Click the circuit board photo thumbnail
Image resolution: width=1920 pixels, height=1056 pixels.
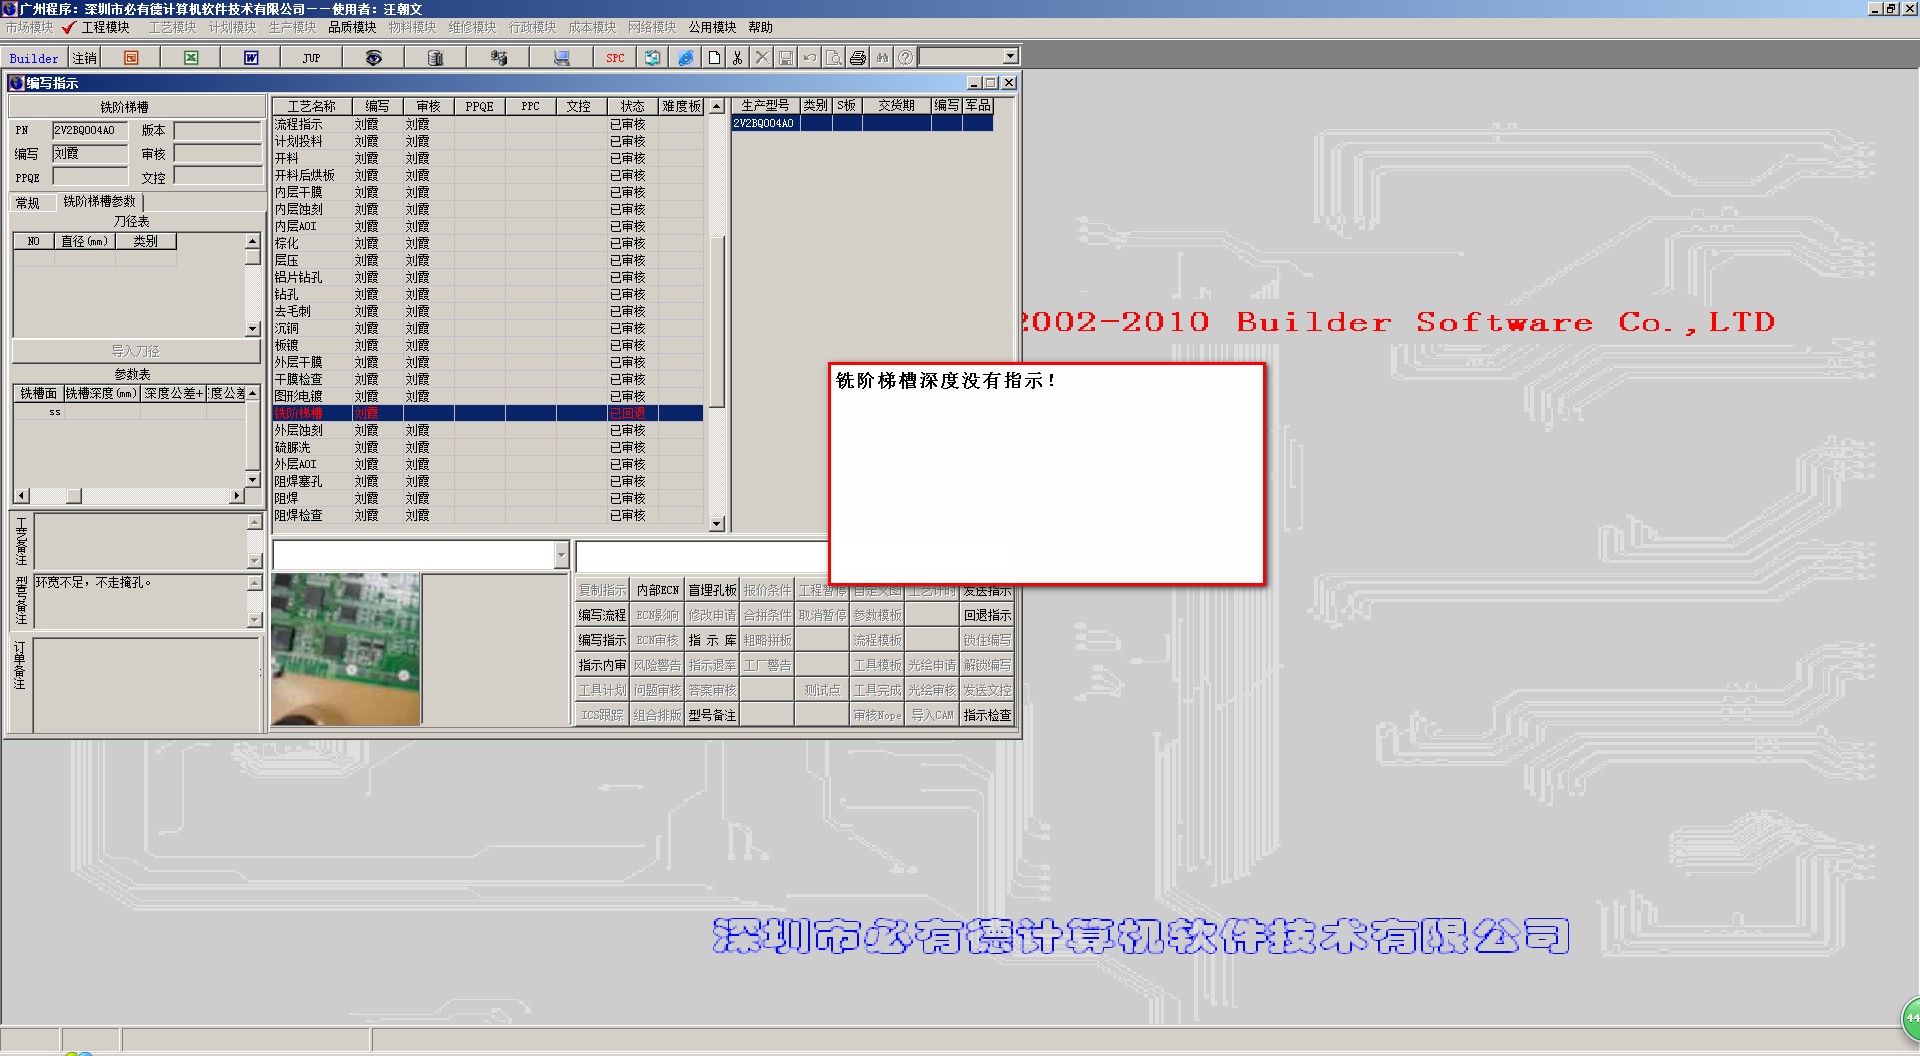coord(346,649)
